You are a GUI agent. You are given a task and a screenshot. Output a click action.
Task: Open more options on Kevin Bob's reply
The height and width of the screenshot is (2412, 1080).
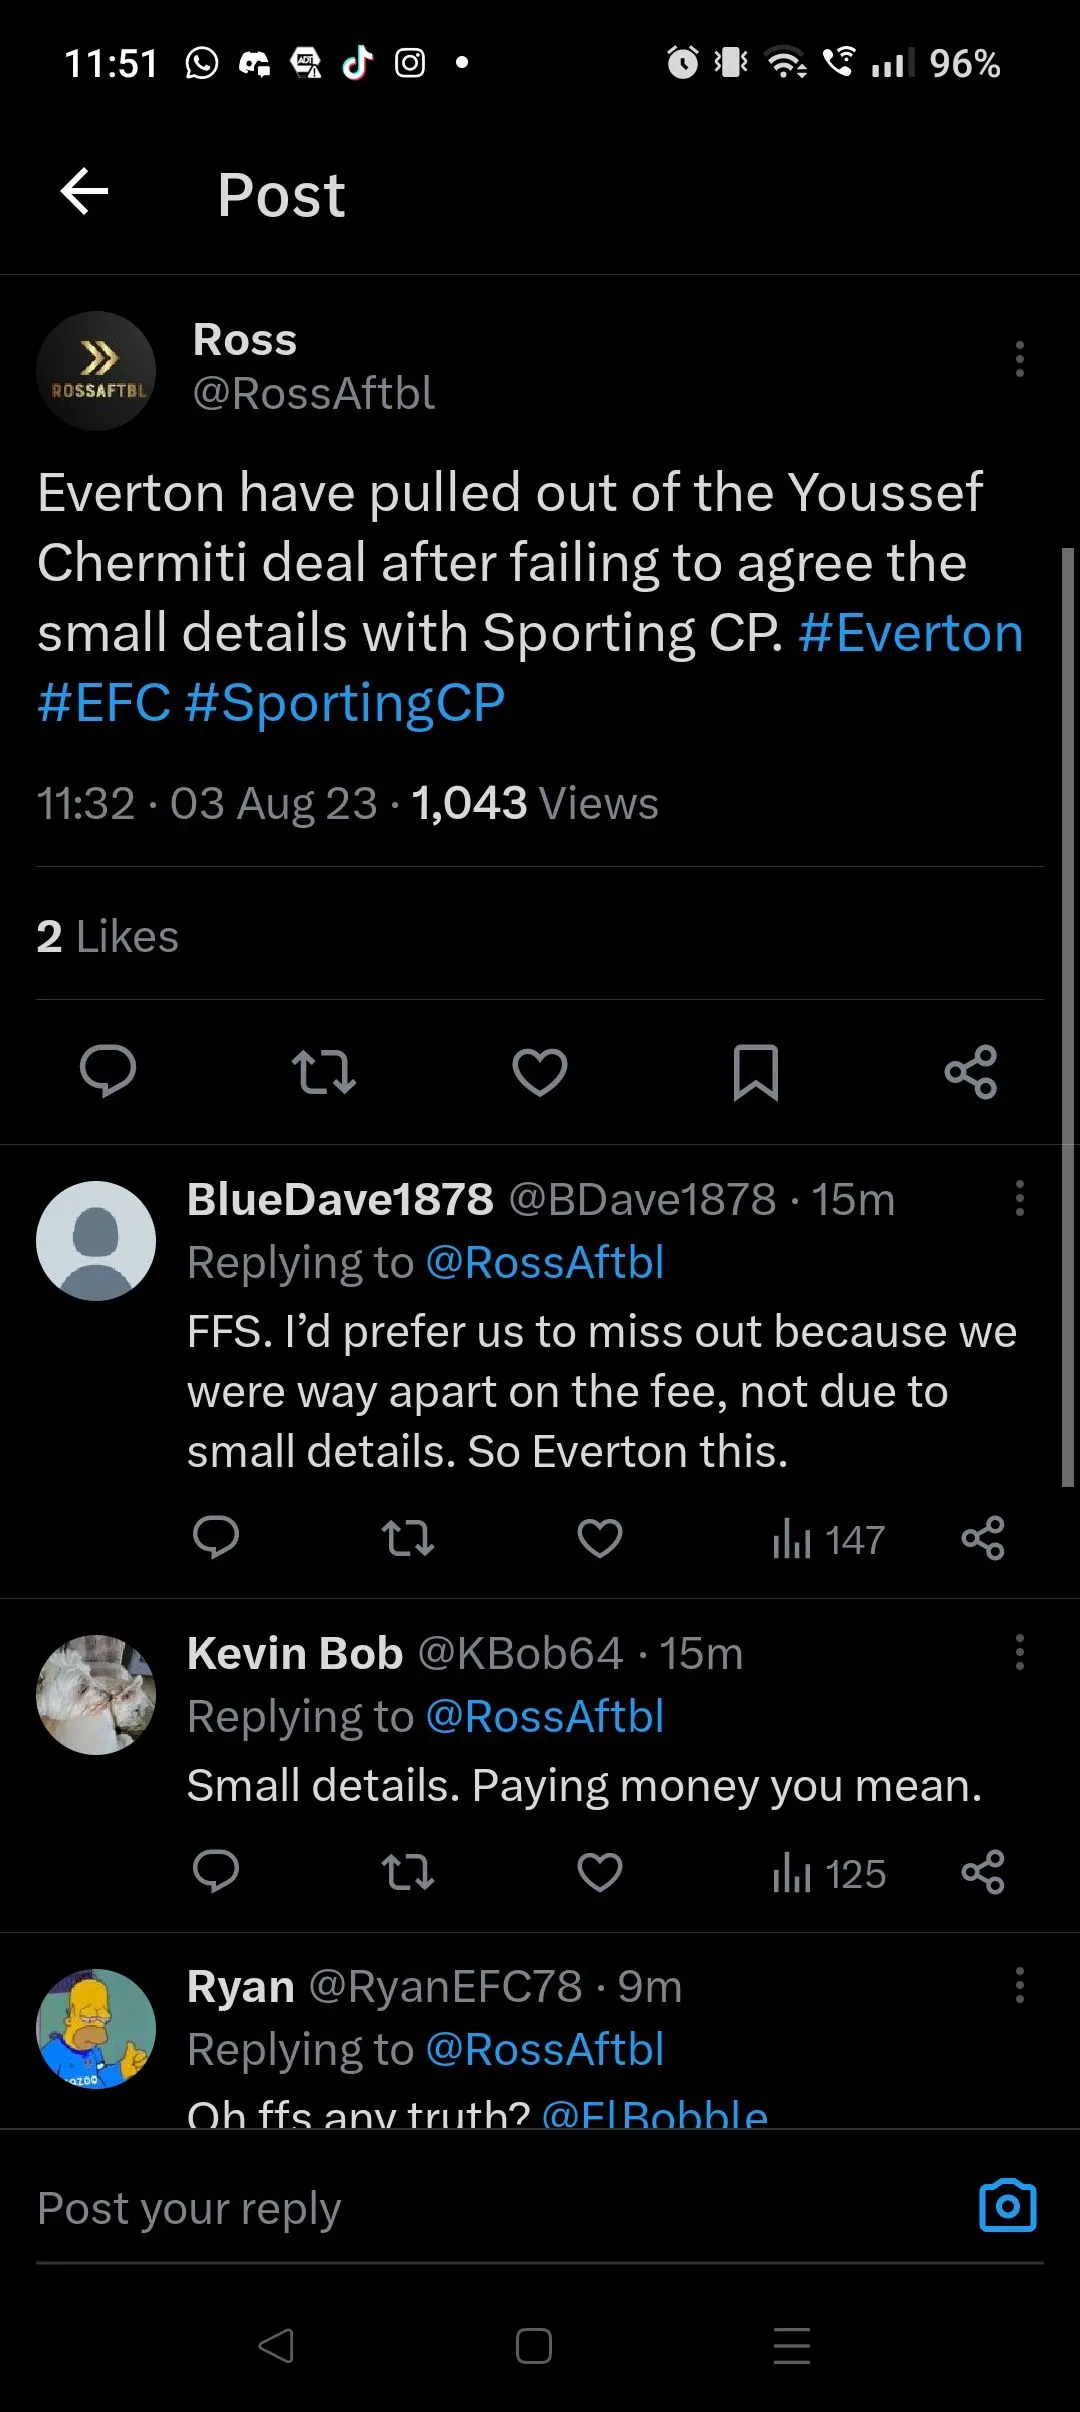point(1019,1652)
